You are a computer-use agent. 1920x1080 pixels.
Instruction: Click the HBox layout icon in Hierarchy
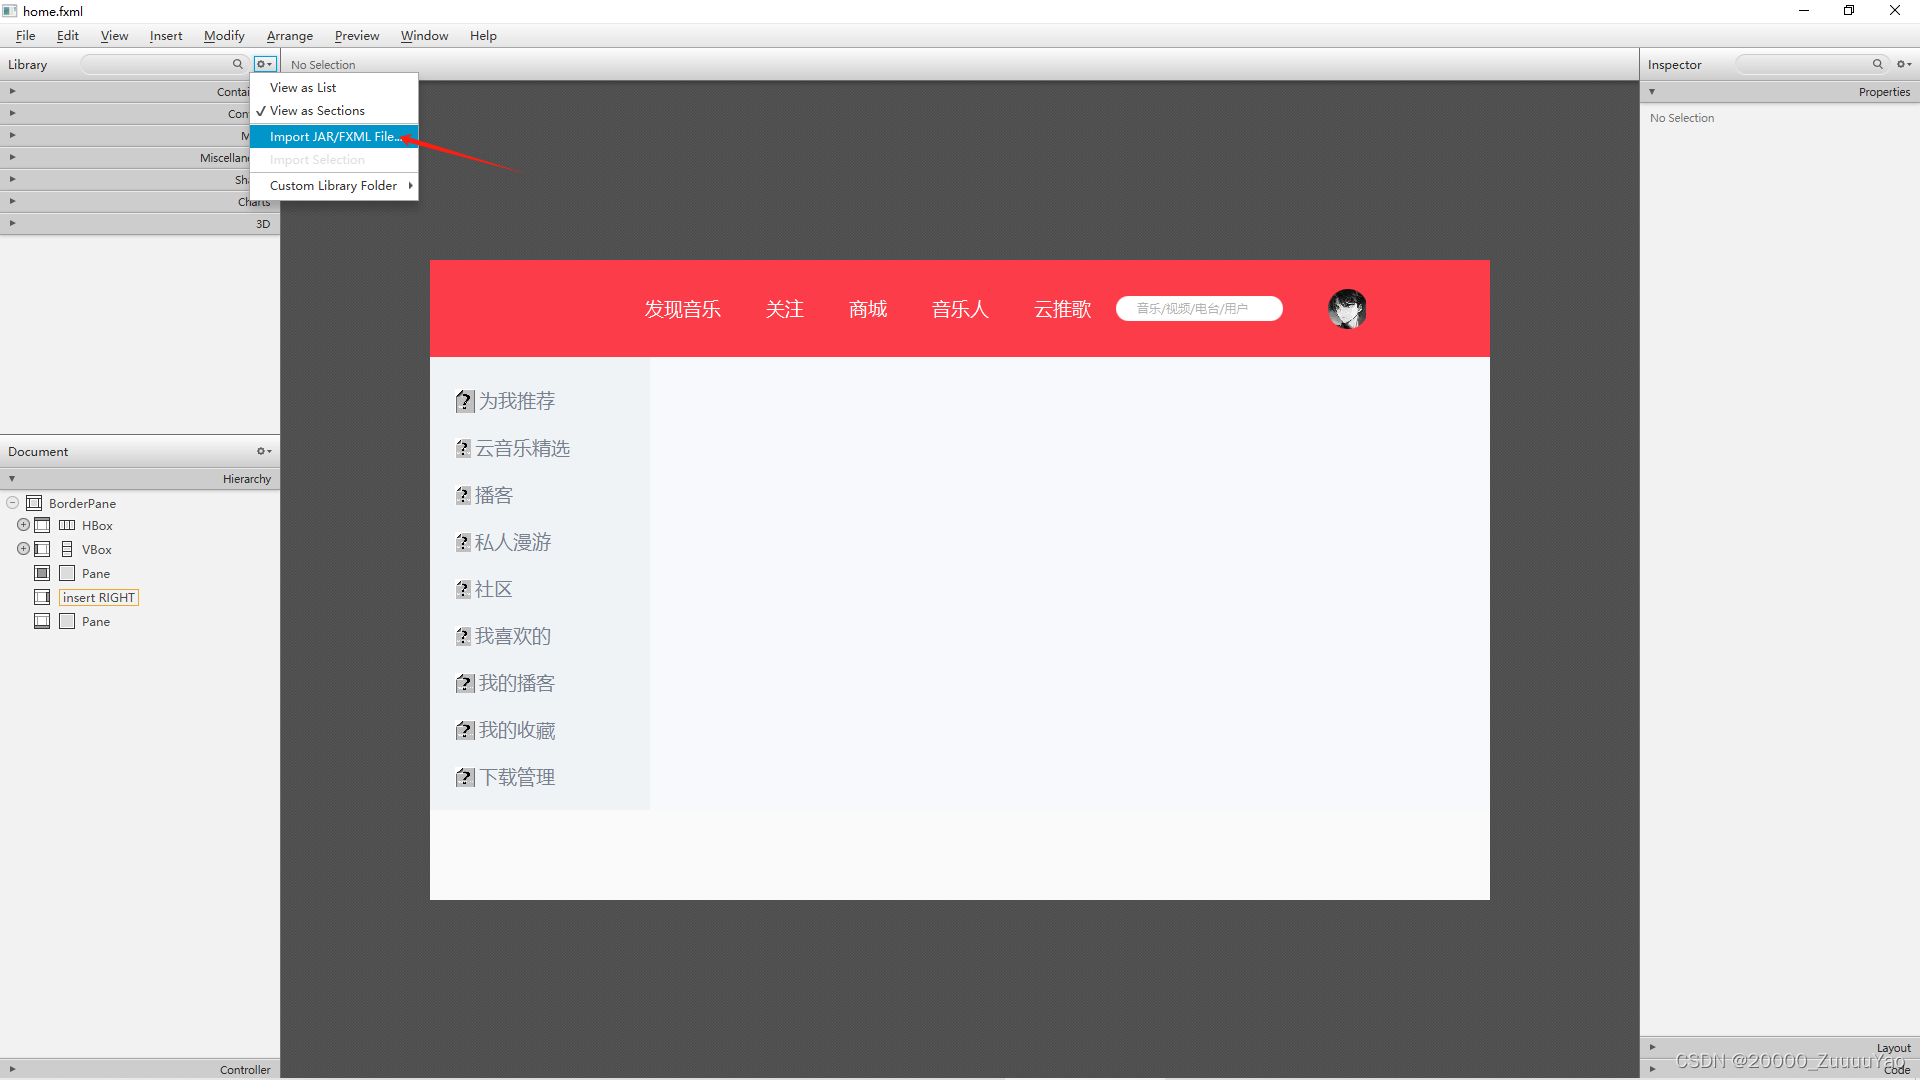[x=67, y=525]
